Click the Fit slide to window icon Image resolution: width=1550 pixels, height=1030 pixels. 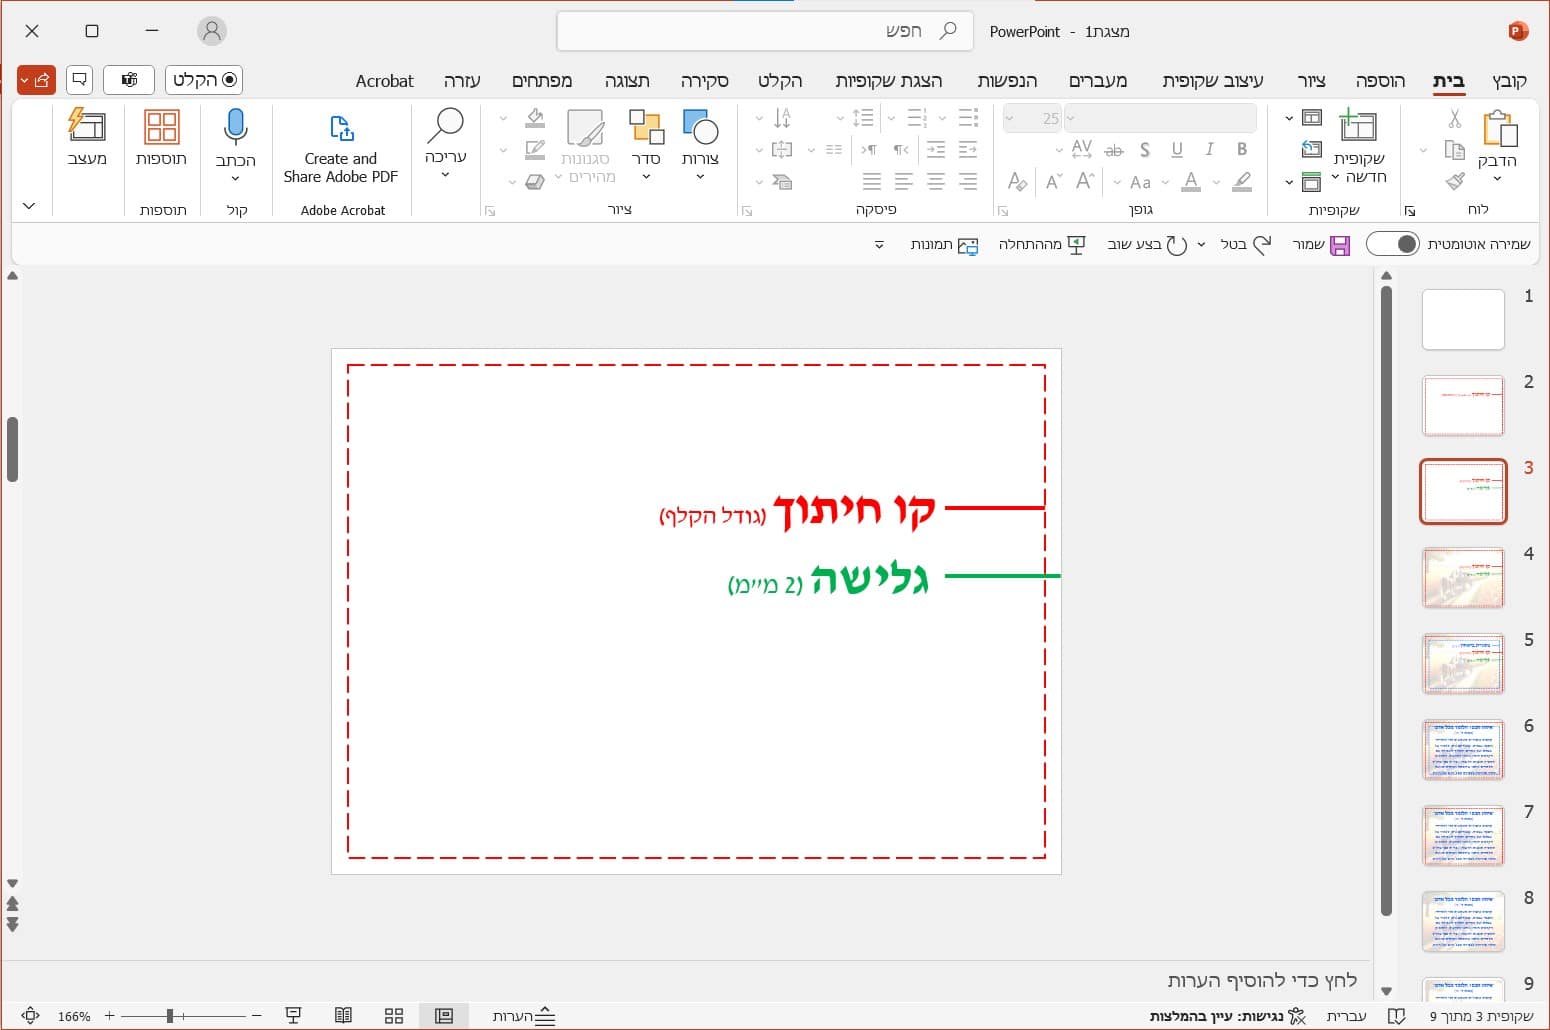click(x=30, y=1016)
